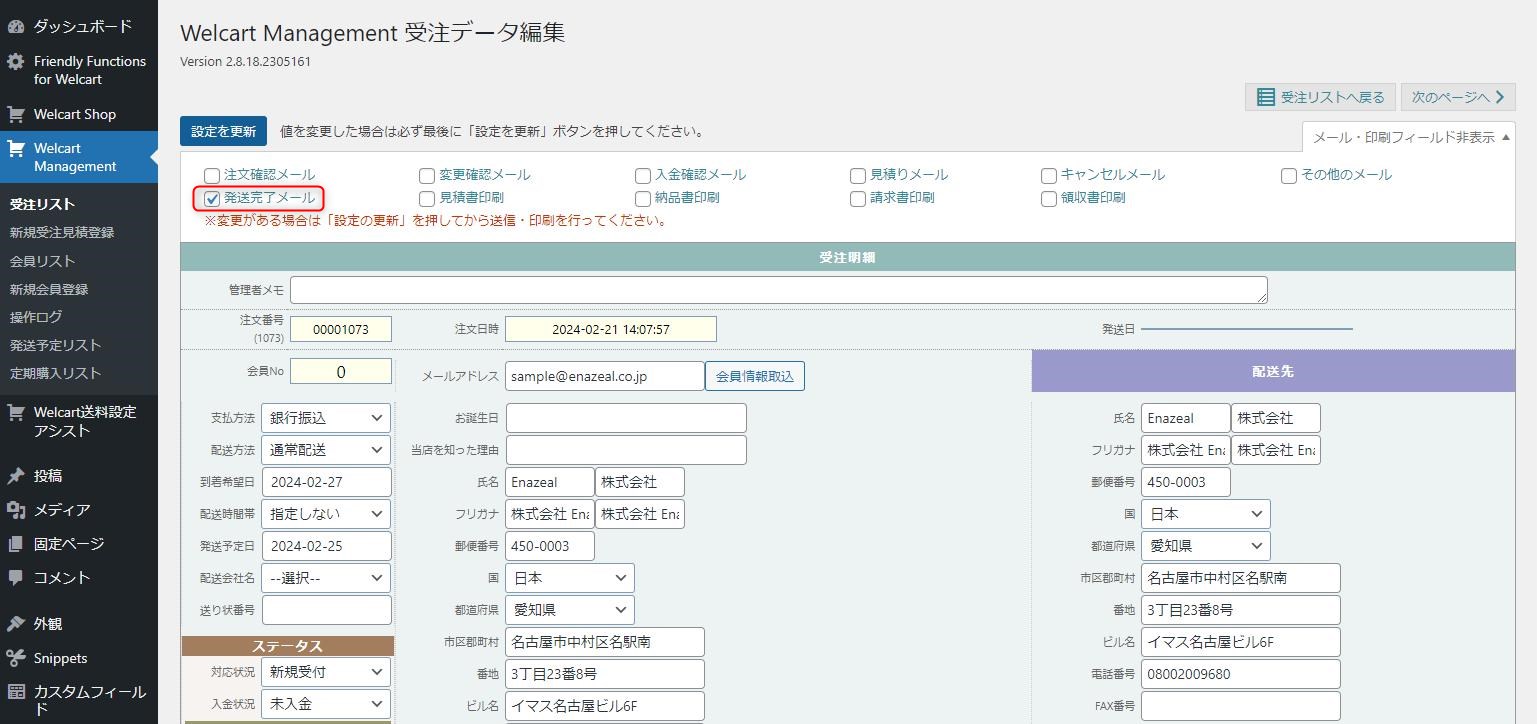Click the Friendly Functions gear icon
This screenshot has width=1537, height=724.
point(15,62)
